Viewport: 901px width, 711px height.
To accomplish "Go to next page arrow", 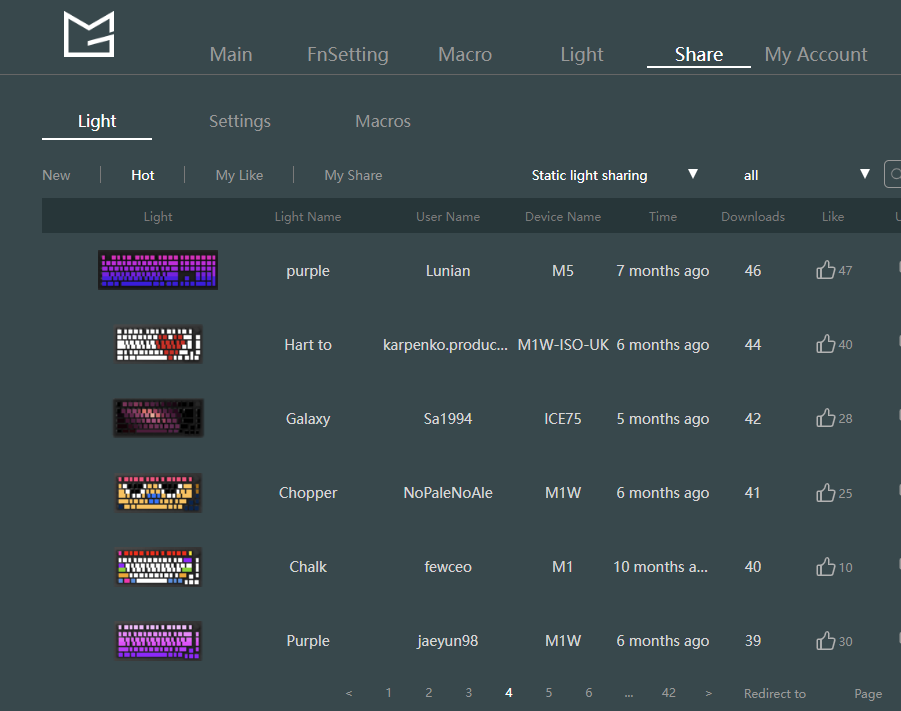I will (x=709, y=693).
